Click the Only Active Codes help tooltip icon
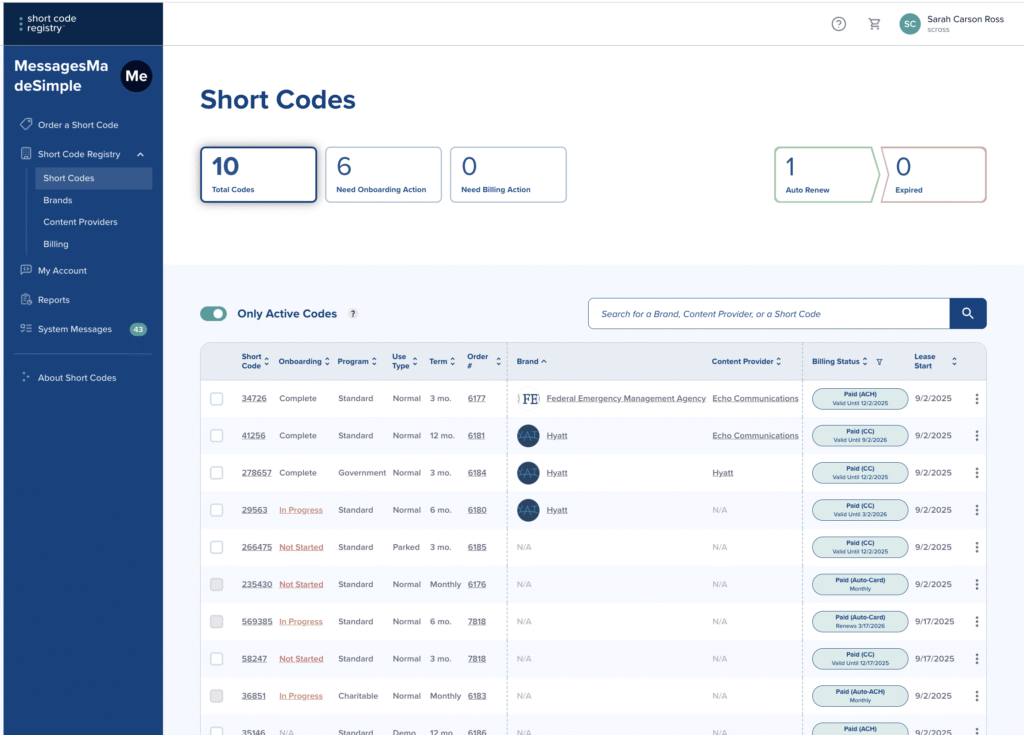 [x=352, y=314]
